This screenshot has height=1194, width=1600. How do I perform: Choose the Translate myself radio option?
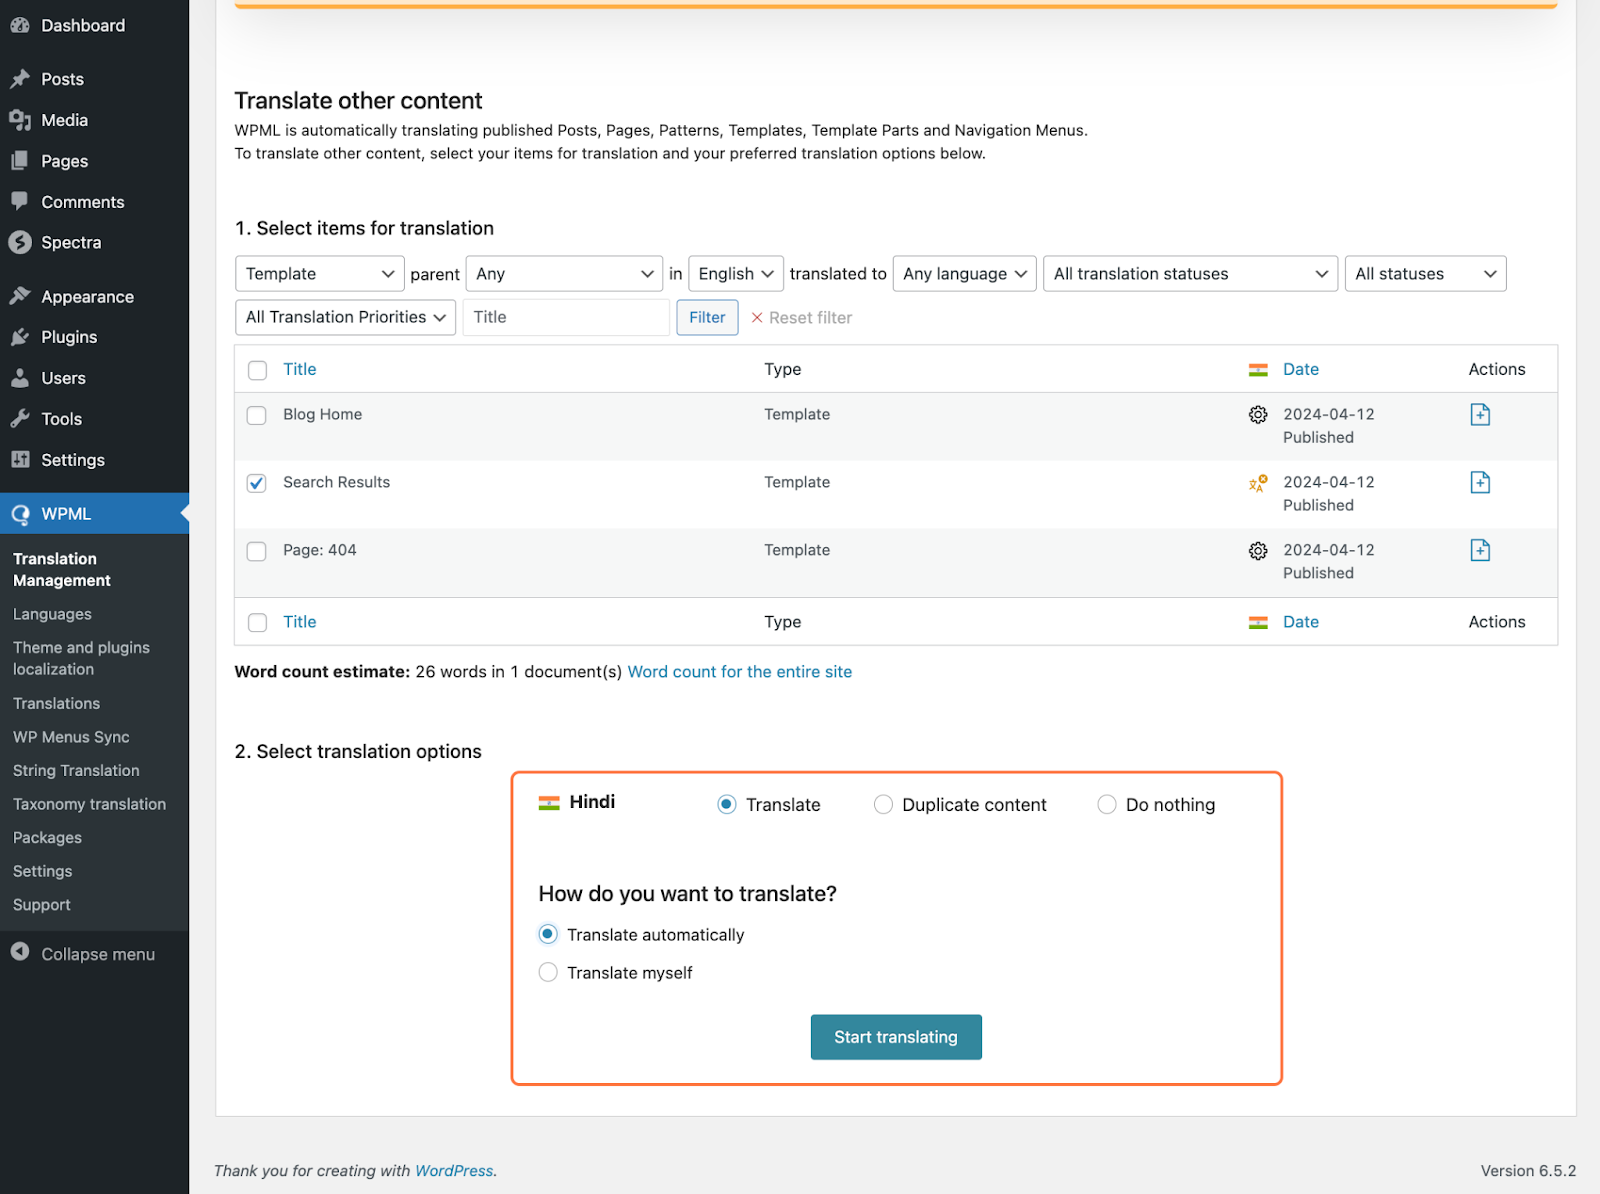(x=548, y=972)
